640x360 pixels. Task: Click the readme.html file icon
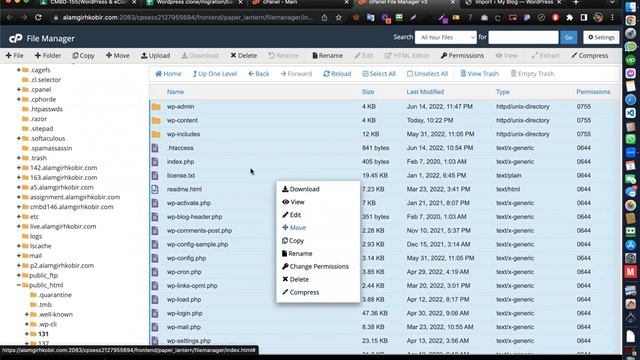tap(155, 189)
